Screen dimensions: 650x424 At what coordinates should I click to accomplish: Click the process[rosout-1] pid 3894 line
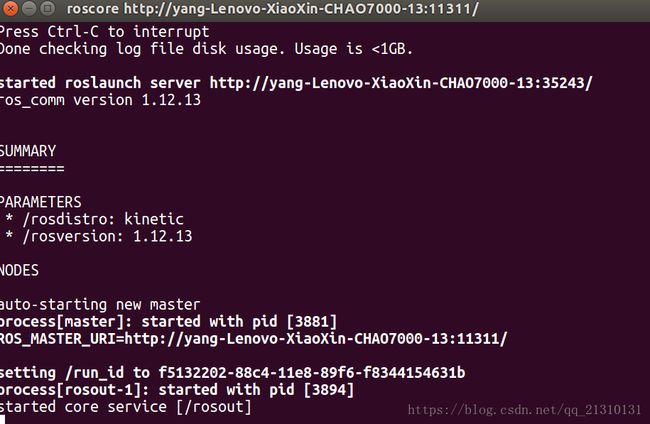click(x=177, y=390)
